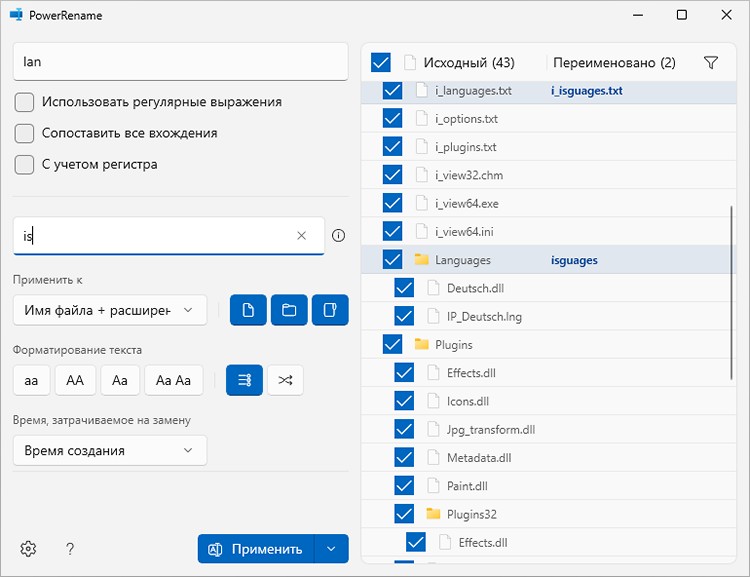Open settings via the gear icon

[28, 548]
